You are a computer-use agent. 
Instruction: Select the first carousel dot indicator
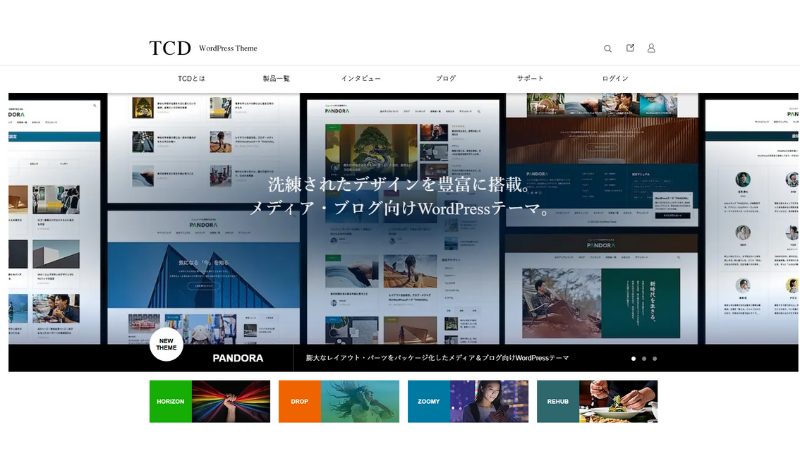(632, 358)
